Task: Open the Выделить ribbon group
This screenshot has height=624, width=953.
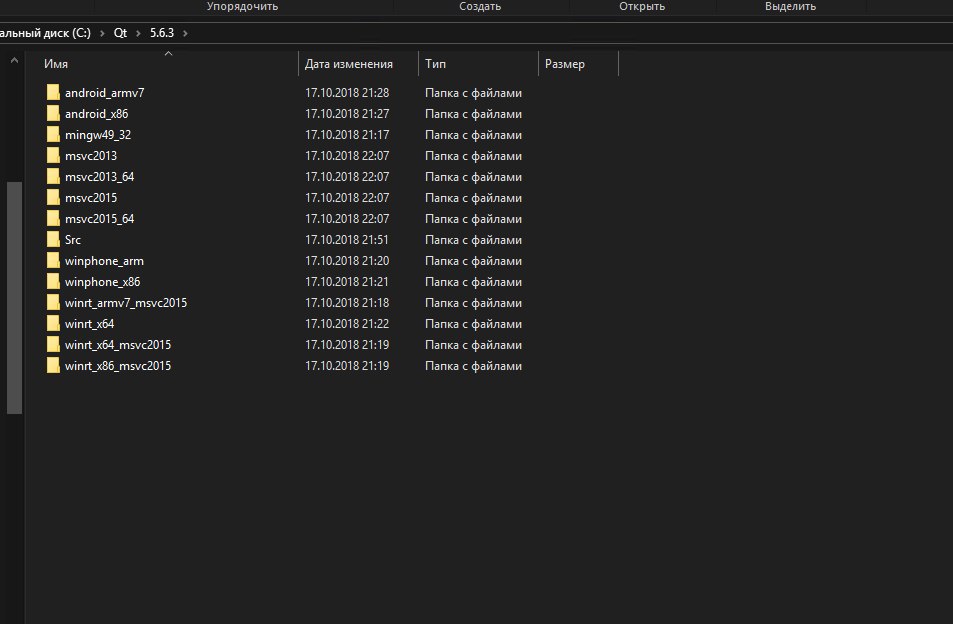Action: (790, 6)
